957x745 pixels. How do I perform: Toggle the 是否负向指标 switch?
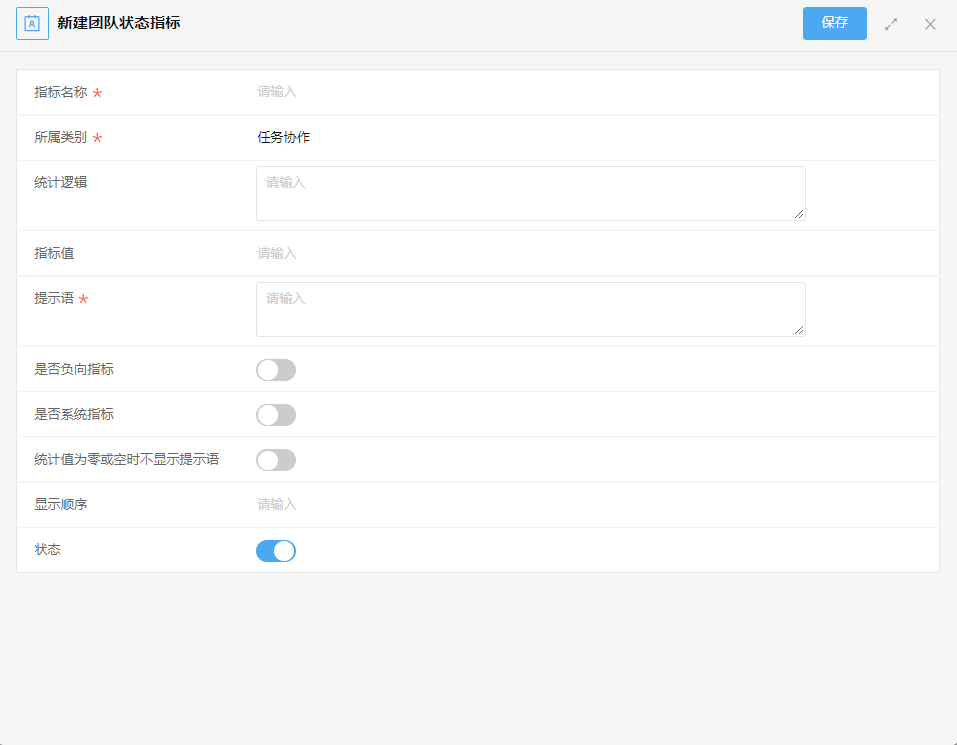(276, 370)
